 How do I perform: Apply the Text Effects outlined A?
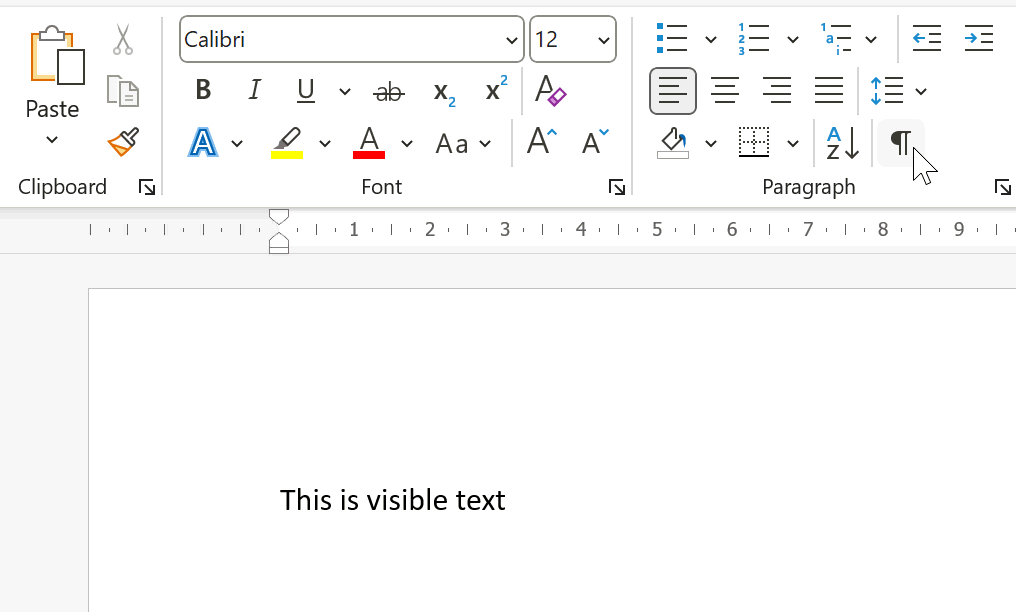coord(203,143)
